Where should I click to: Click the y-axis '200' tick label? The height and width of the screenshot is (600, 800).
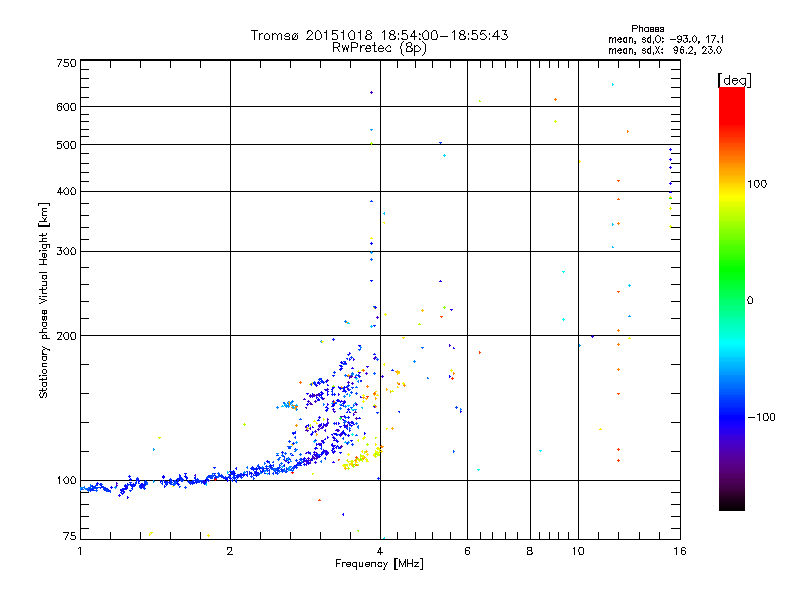pyautogui.click(x=66, y=336)
